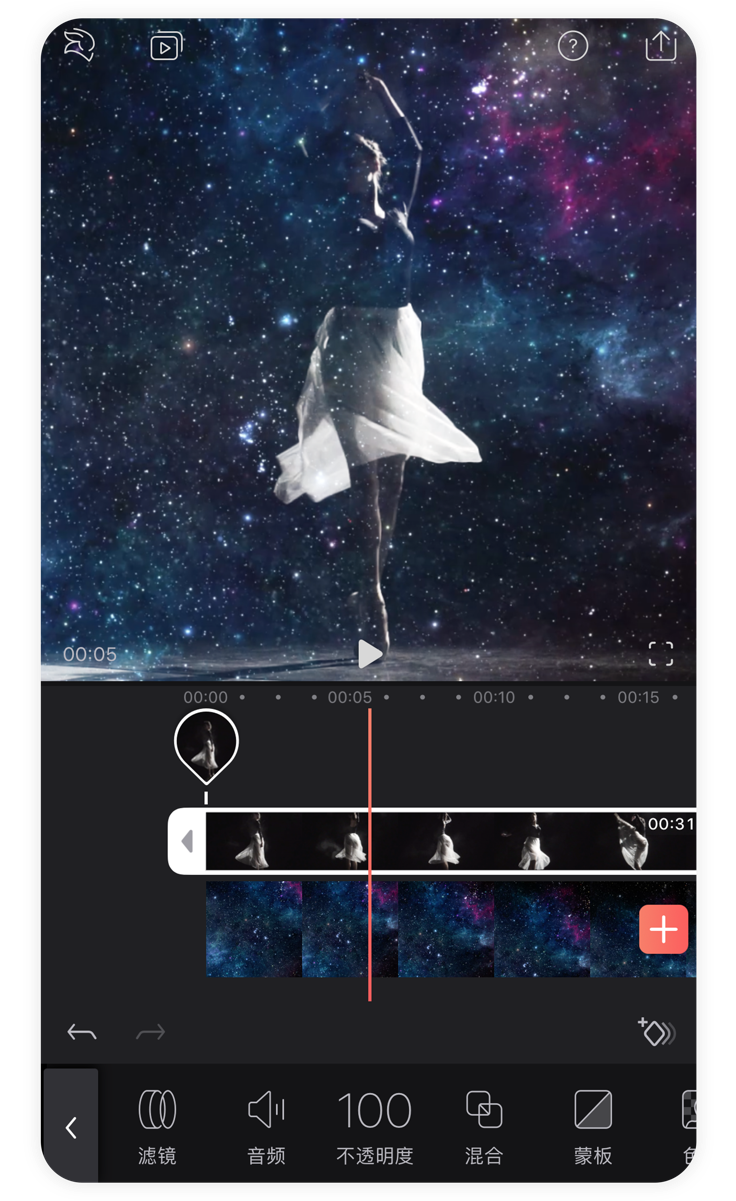Enter fullscreen preview mode
This screenshot has width=736, height=1201.
[x=661, y=654]
